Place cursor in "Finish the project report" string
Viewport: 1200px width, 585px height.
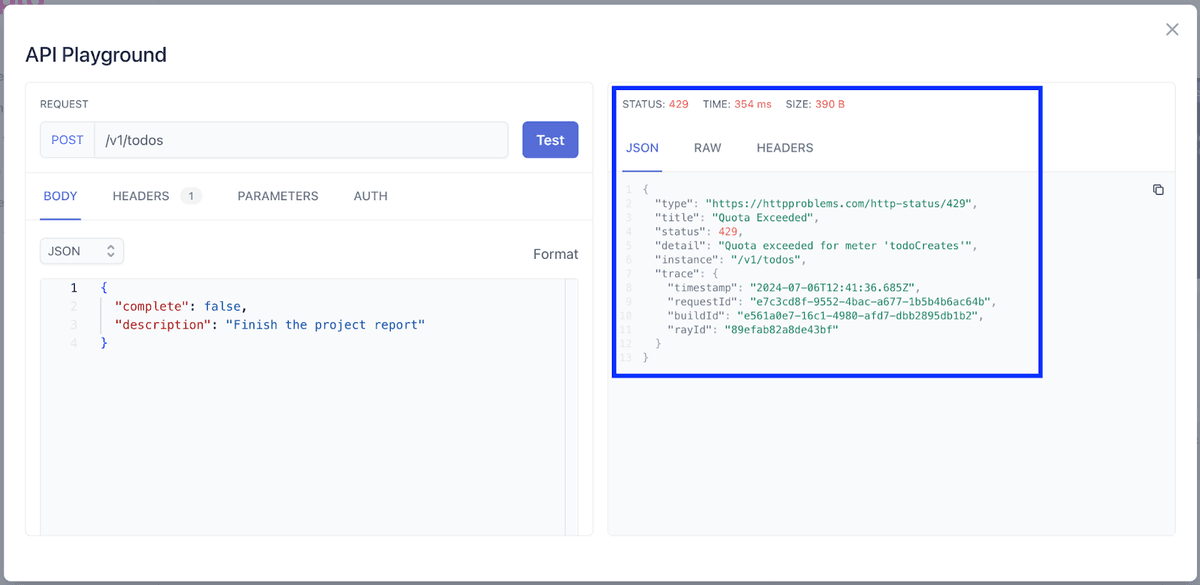325,325
